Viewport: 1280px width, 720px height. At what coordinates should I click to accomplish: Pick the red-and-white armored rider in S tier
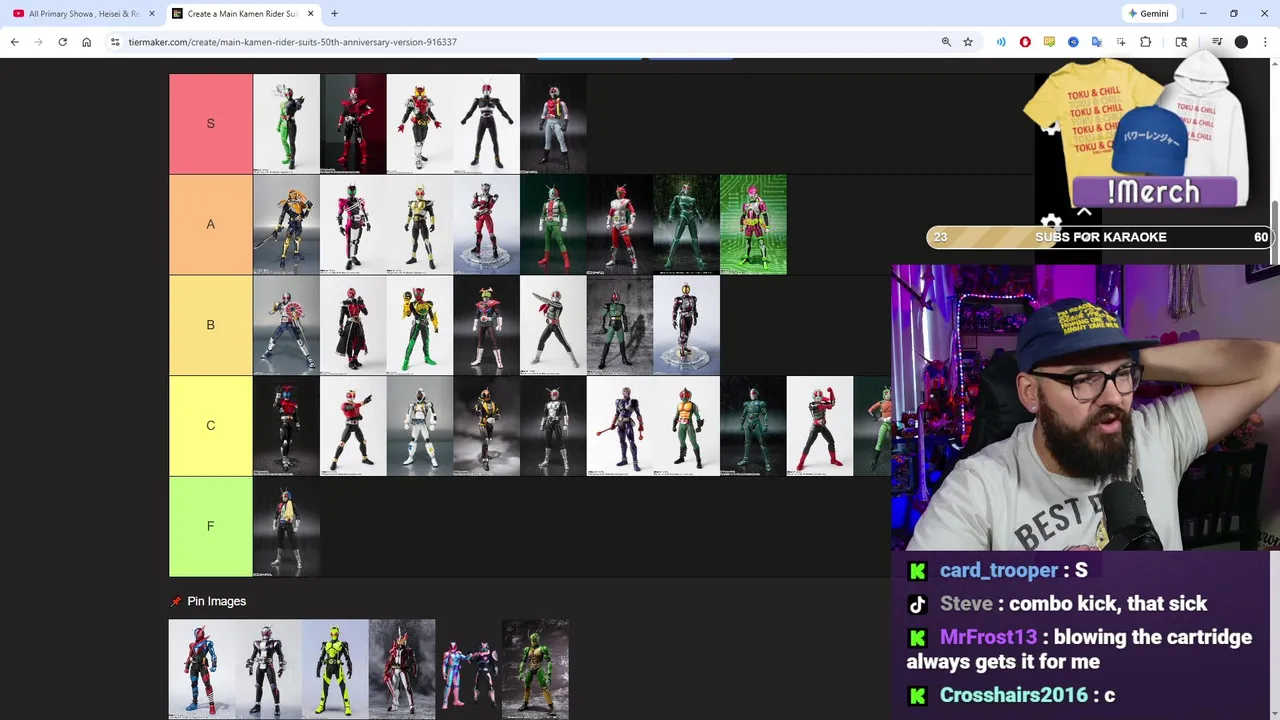click(x=420, y=124)
